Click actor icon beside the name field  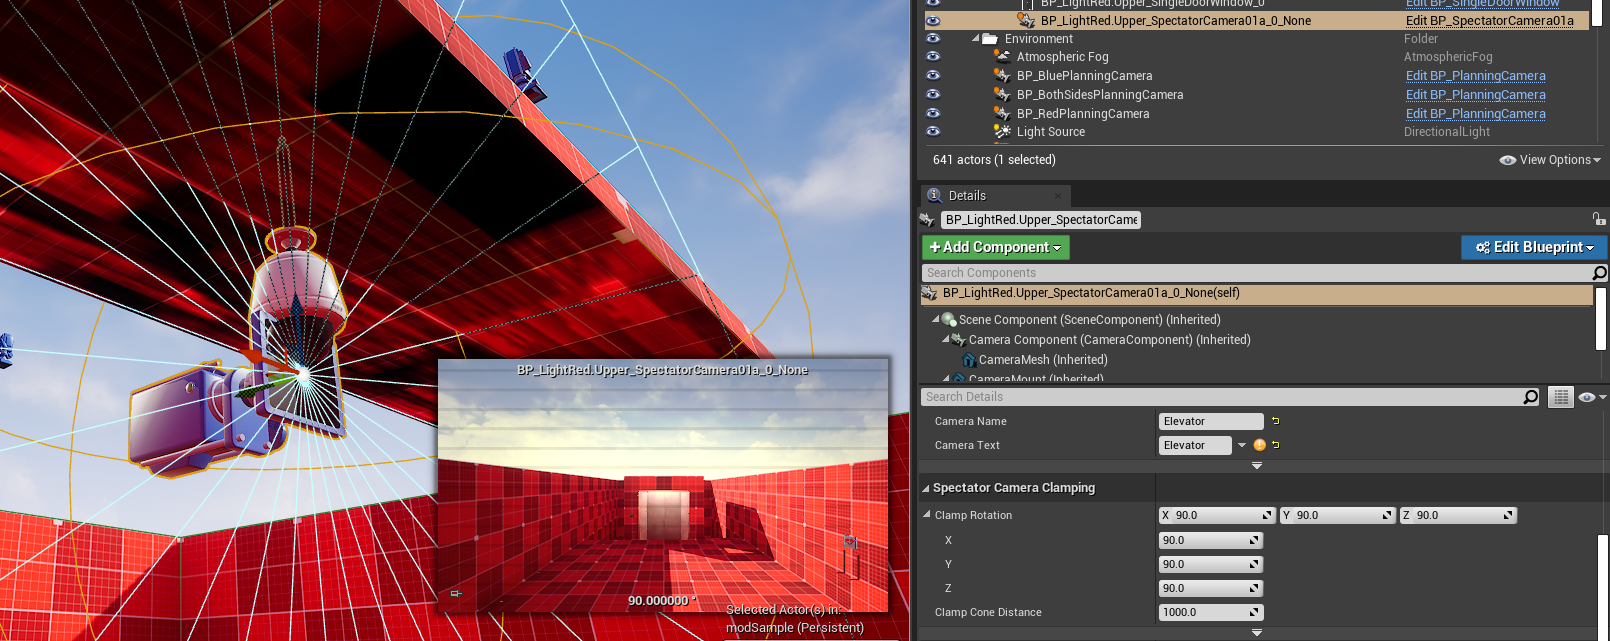pyautogui.click(x=927, y=220)
